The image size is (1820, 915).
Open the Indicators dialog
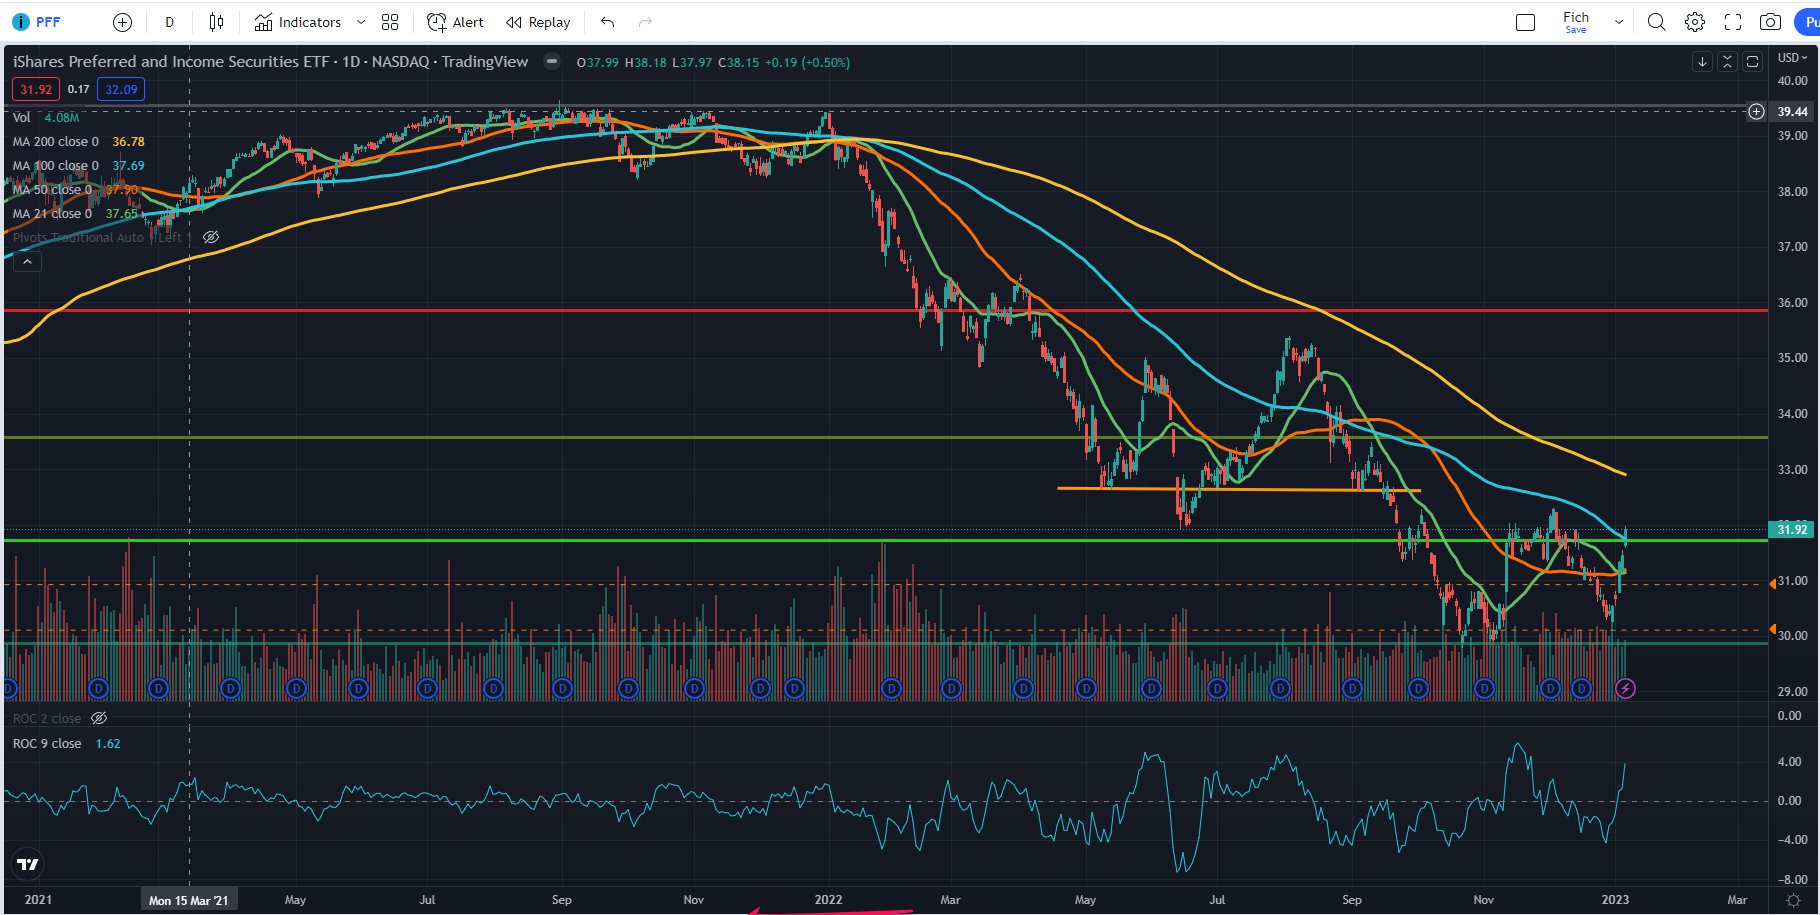(x=298, y=22)
